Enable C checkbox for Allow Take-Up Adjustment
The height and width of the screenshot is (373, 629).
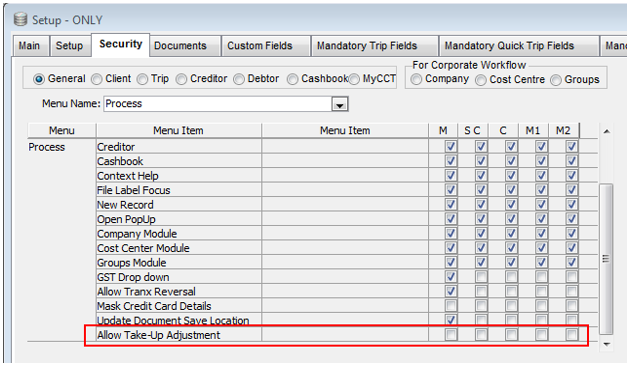point(511,334)
